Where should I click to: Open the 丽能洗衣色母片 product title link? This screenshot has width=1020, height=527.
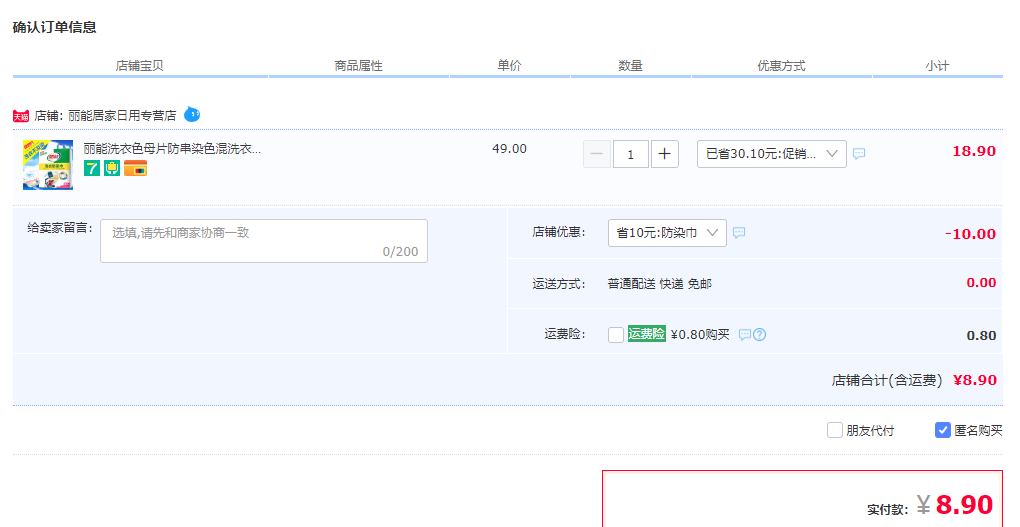[x=172, y=149]
